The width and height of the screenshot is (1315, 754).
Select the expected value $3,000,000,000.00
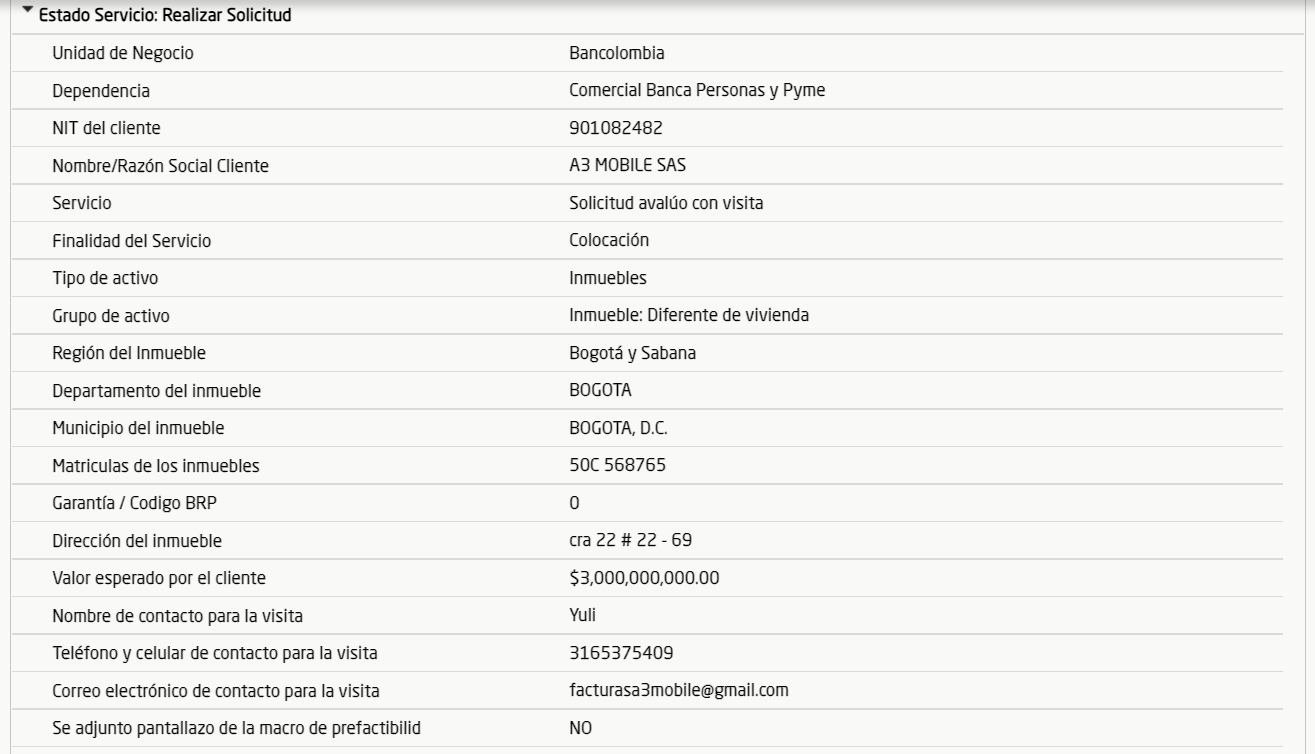pos(644,578)
